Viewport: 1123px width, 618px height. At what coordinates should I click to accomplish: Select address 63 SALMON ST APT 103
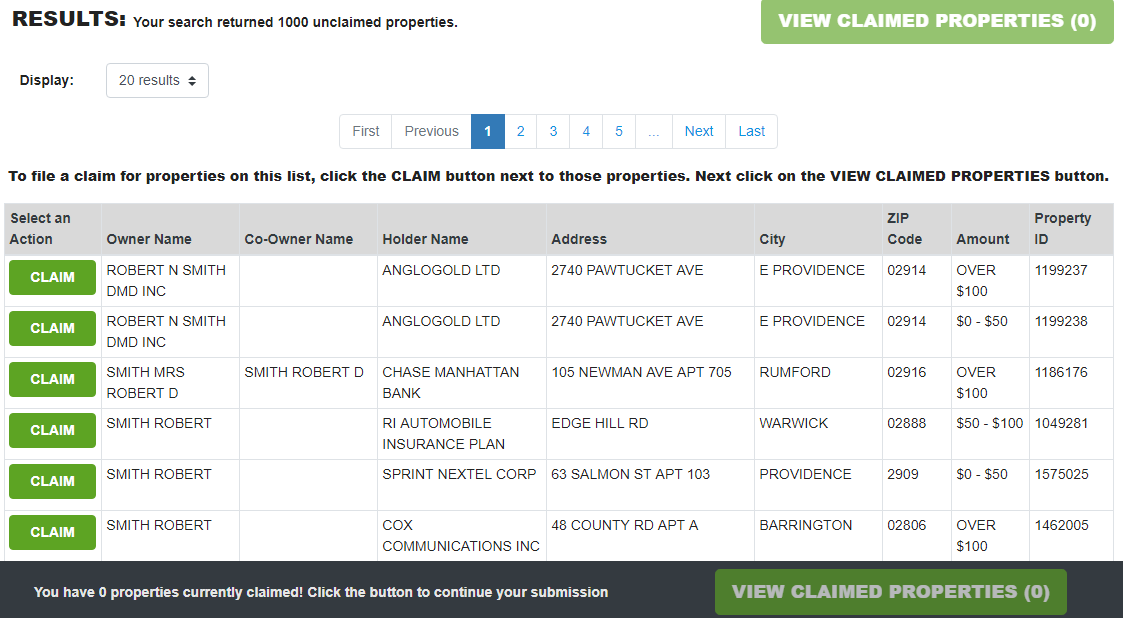tap(630, 474)
